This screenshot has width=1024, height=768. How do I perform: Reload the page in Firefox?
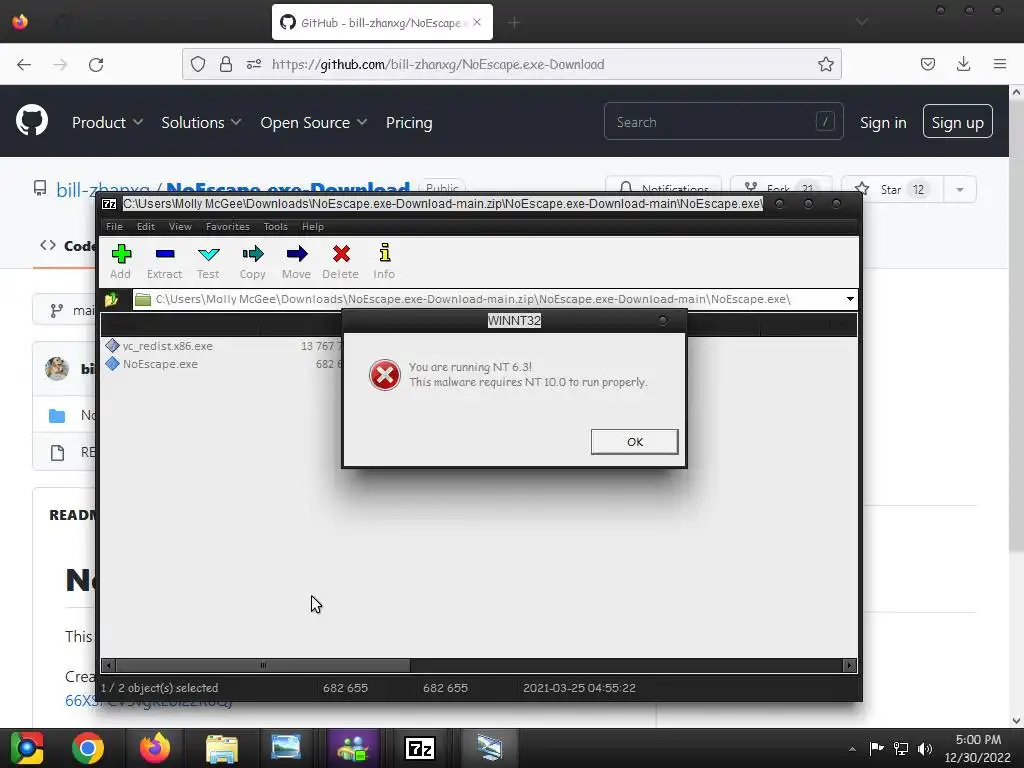click(96, 64)
